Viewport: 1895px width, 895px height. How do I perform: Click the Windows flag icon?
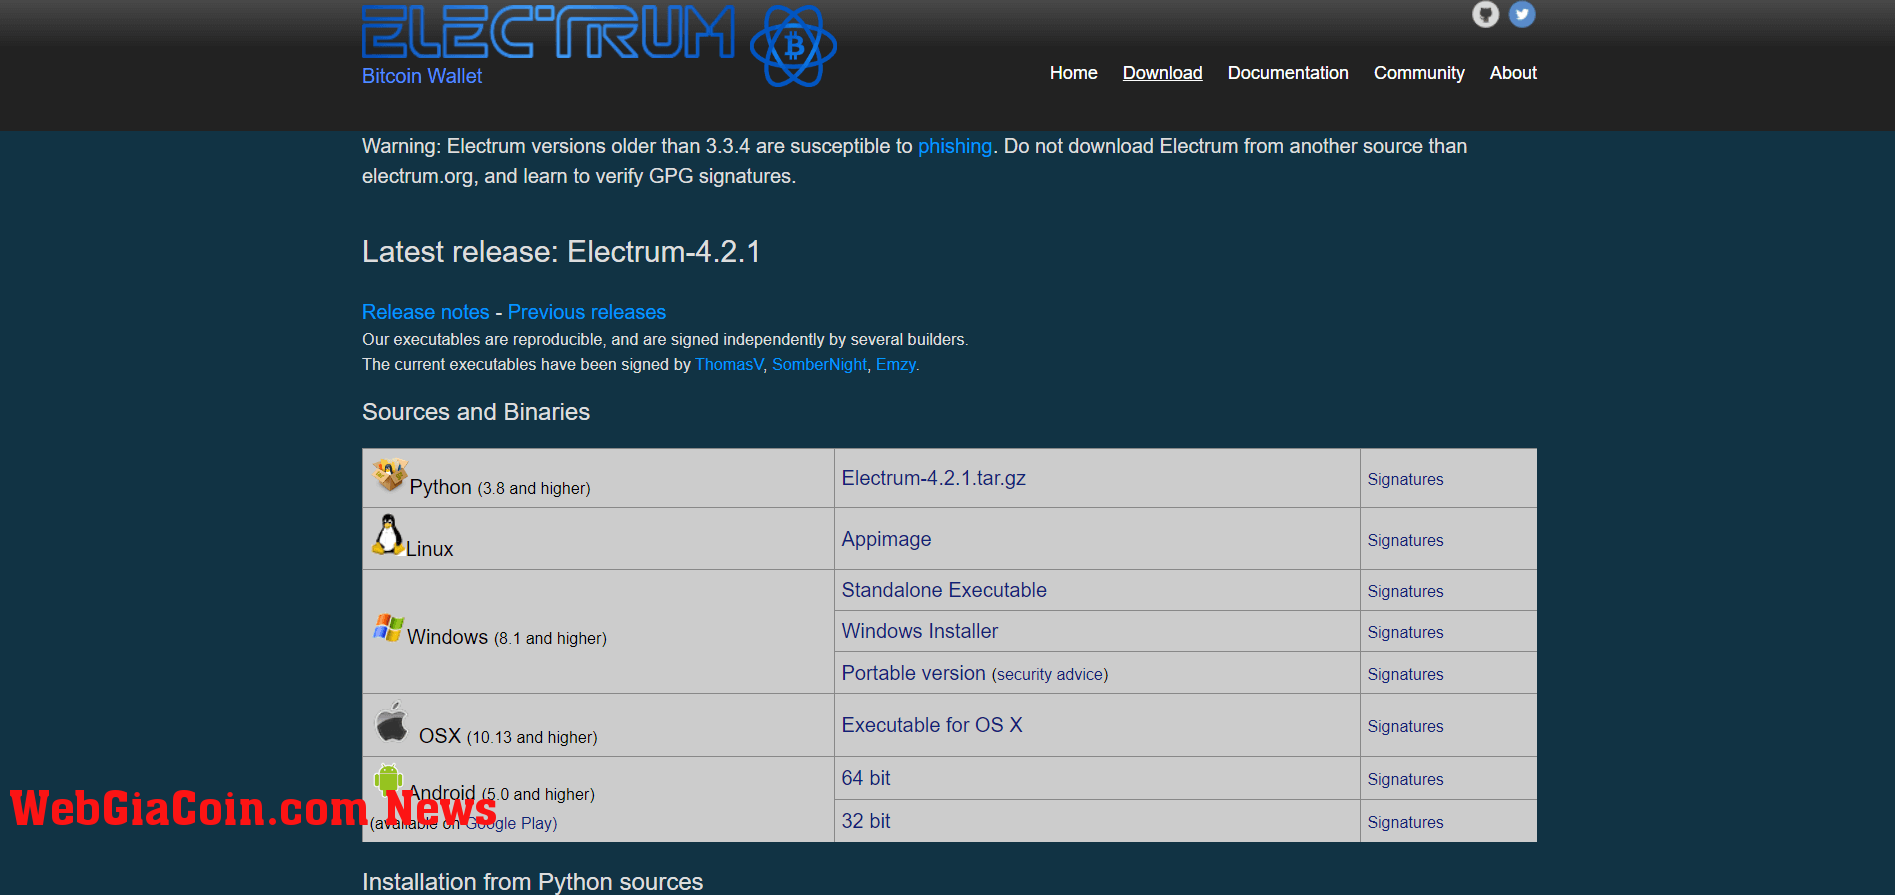coord(388,628)
